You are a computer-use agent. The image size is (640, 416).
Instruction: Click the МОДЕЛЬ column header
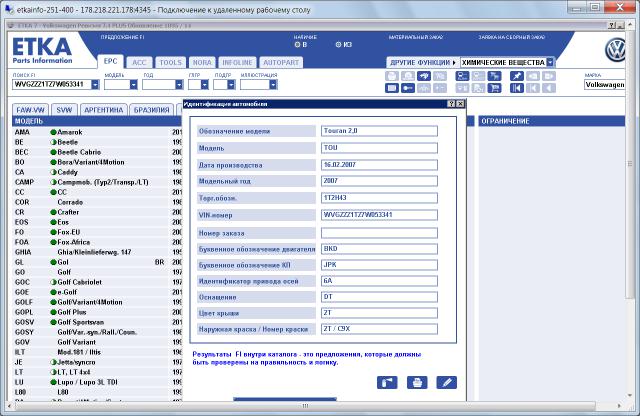coord(97,121)
